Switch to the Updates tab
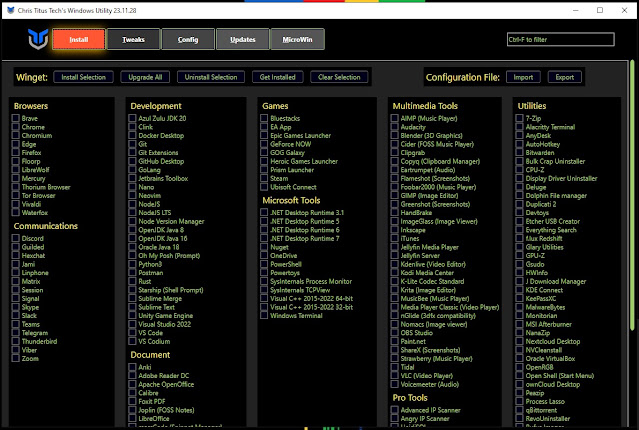Viewport: 639px width, 430px height. point(242,40)
